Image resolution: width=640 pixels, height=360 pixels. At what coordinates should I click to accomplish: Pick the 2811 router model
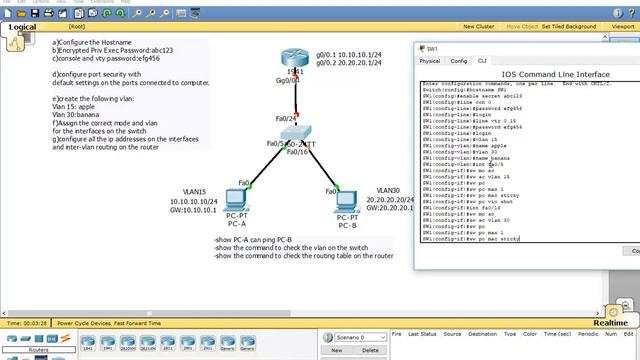(168, 343)
